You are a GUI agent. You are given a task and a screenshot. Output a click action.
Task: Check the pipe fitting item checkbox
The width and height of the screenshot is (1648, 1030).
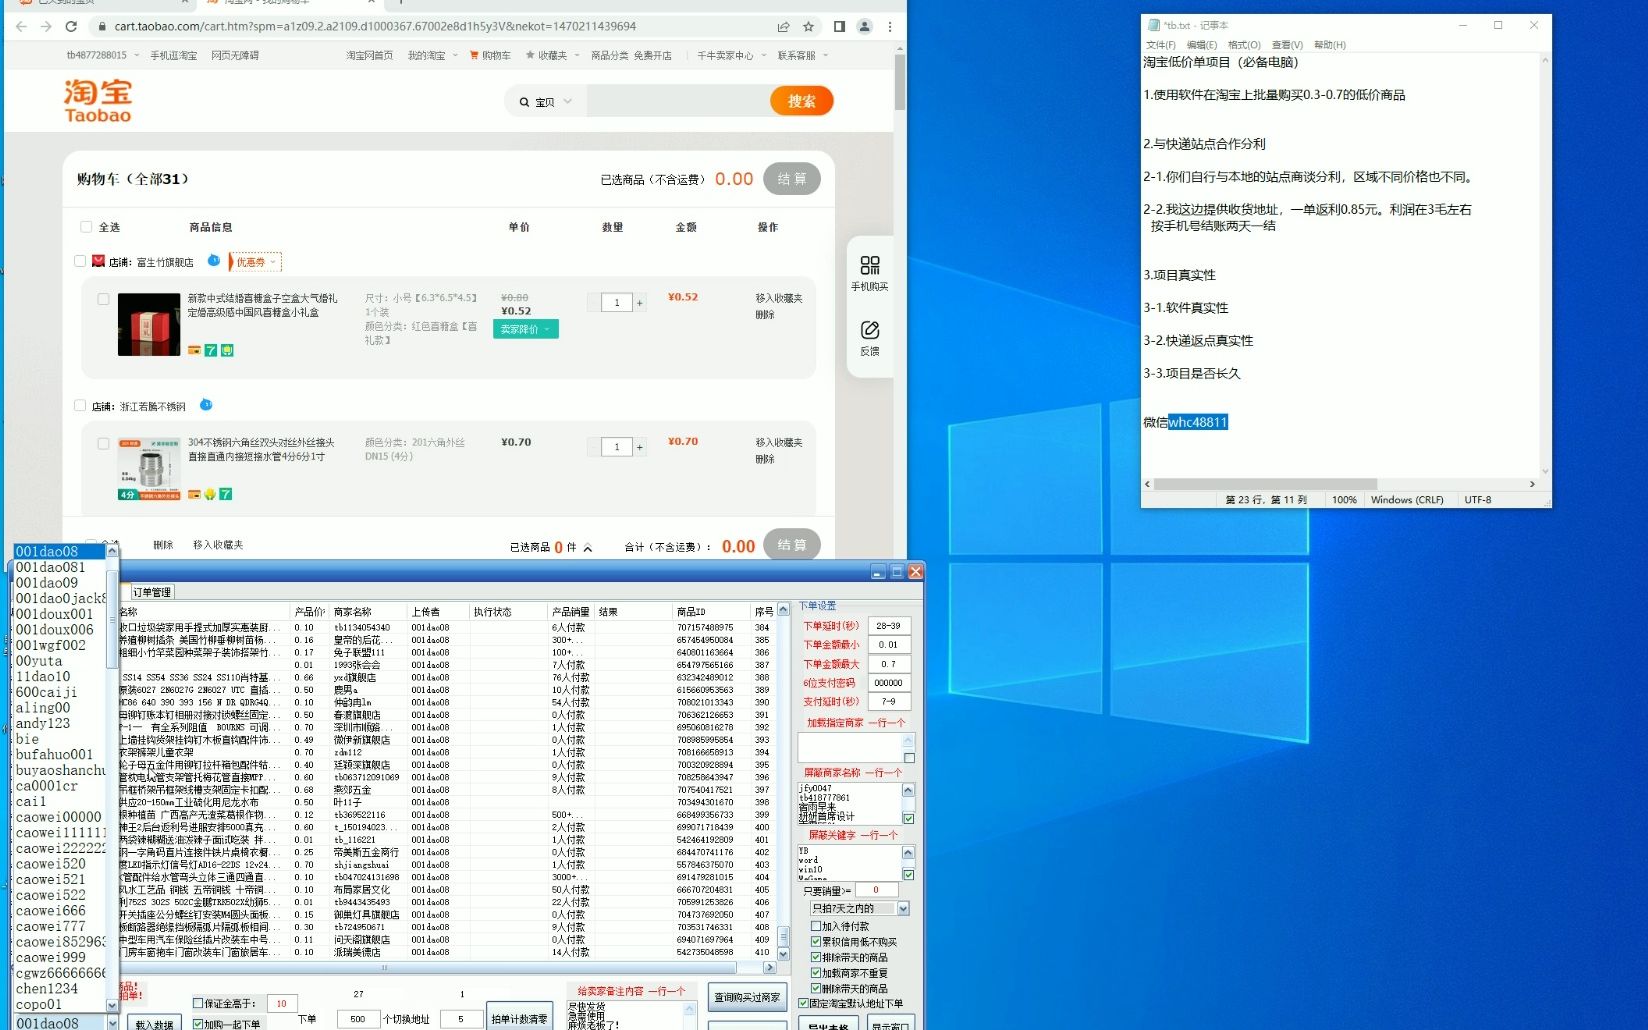tap(103, 443)
